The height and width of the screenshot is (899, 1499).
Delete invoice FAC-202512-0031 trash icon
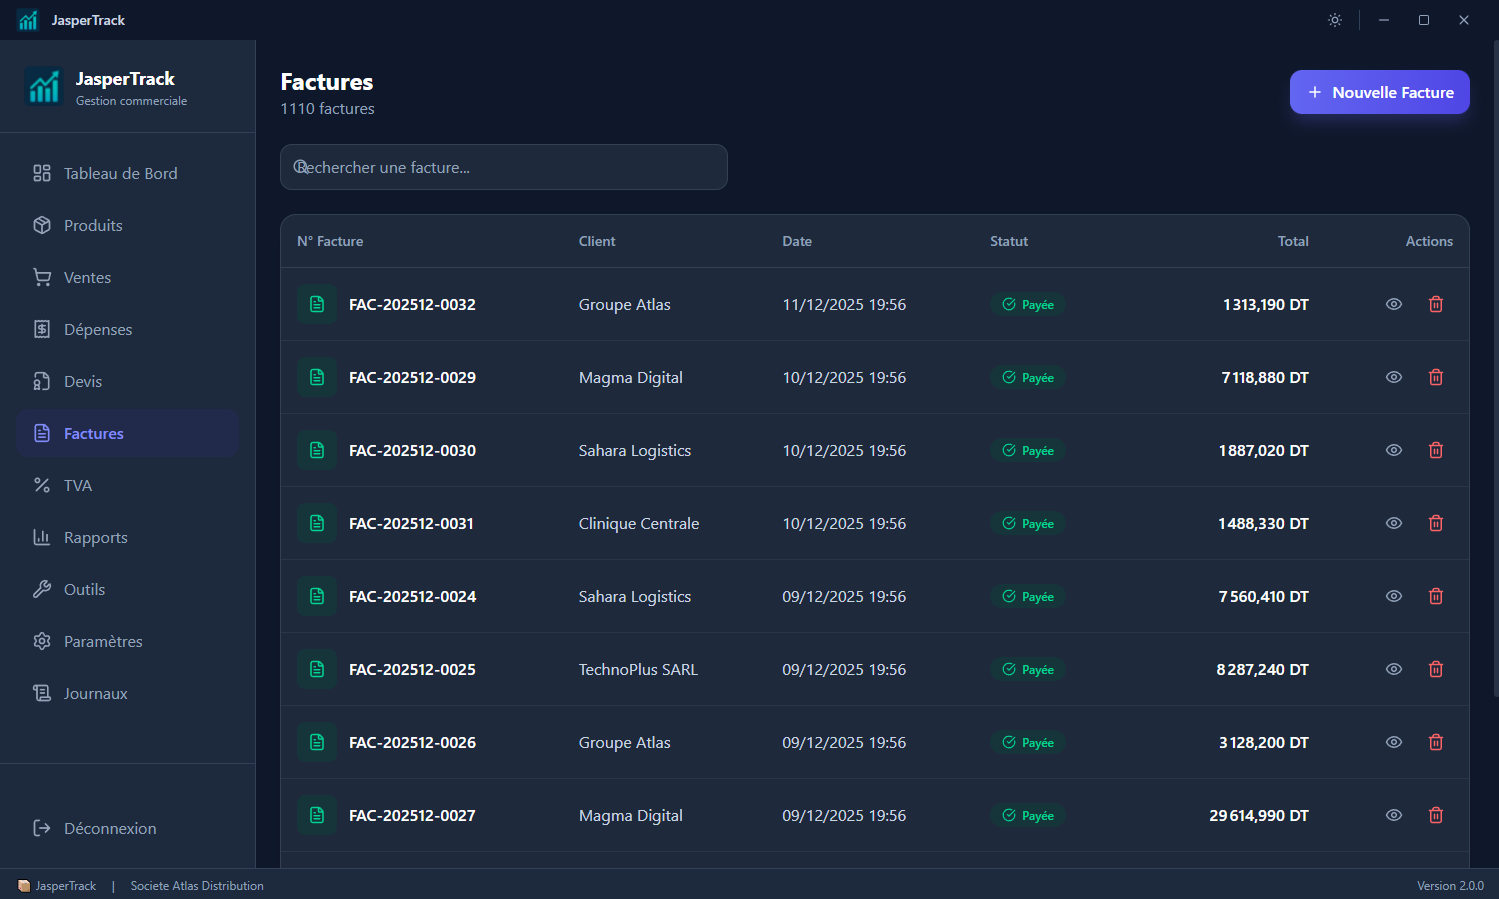[x=1436, y=523]
